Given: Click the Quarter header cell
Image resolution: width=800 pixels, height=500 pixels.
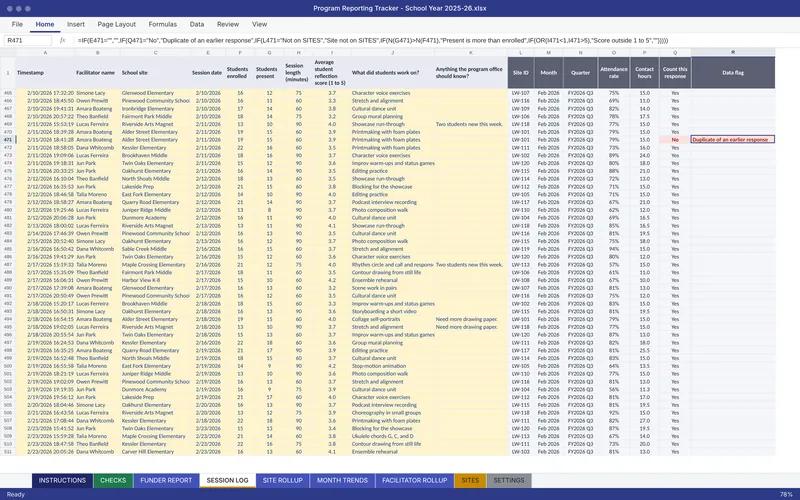Looking at the screenshot, I should pyautogui.click(x=581, y=72).
